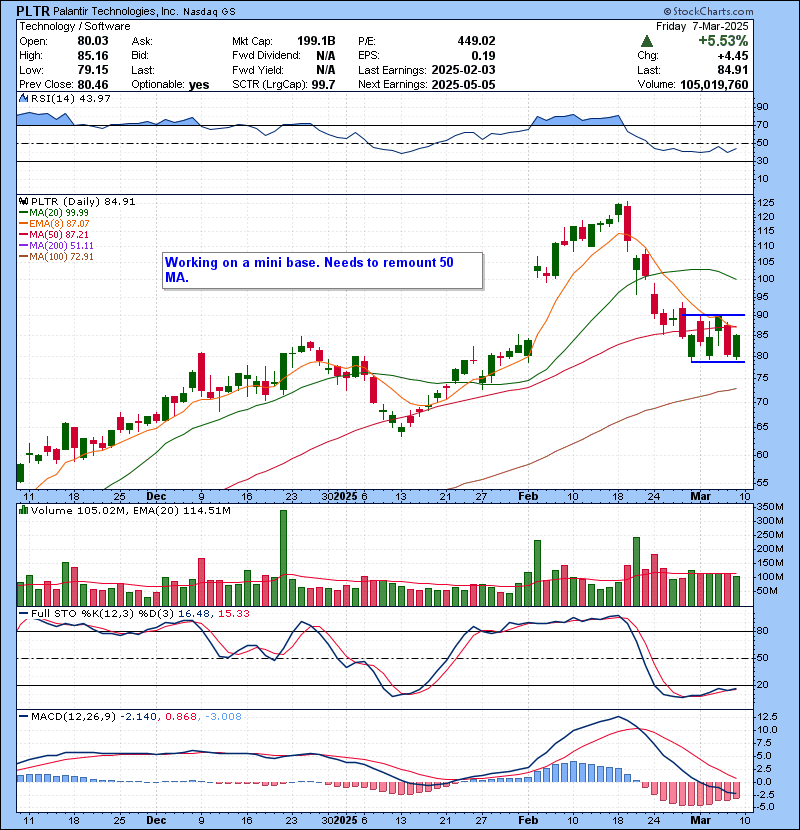Select the Prev Close value 80.46
Screen dimensions: 800x830
click(93, 85)
